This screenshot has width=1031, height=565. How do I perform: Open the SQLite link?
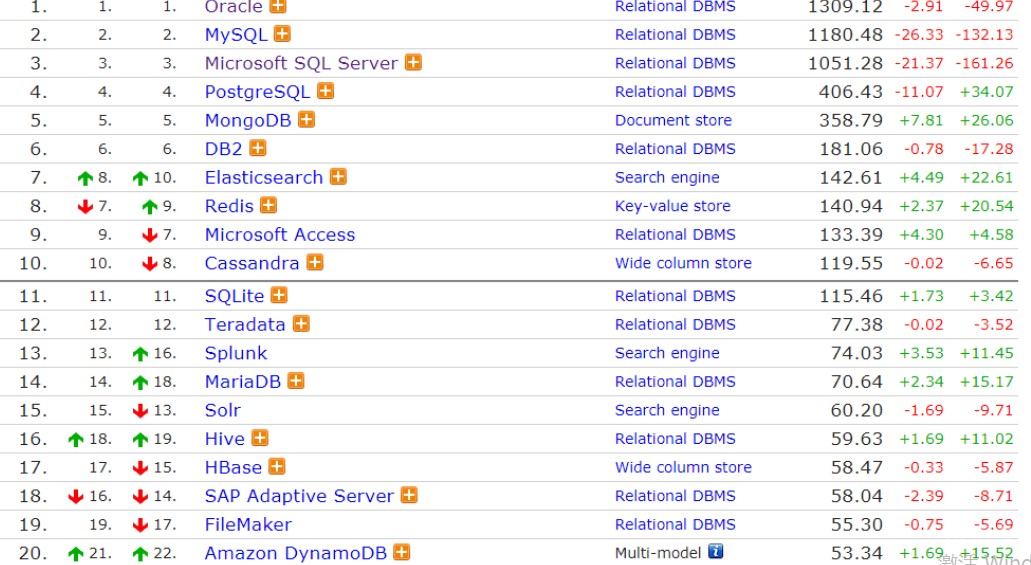tap(234, 296)
